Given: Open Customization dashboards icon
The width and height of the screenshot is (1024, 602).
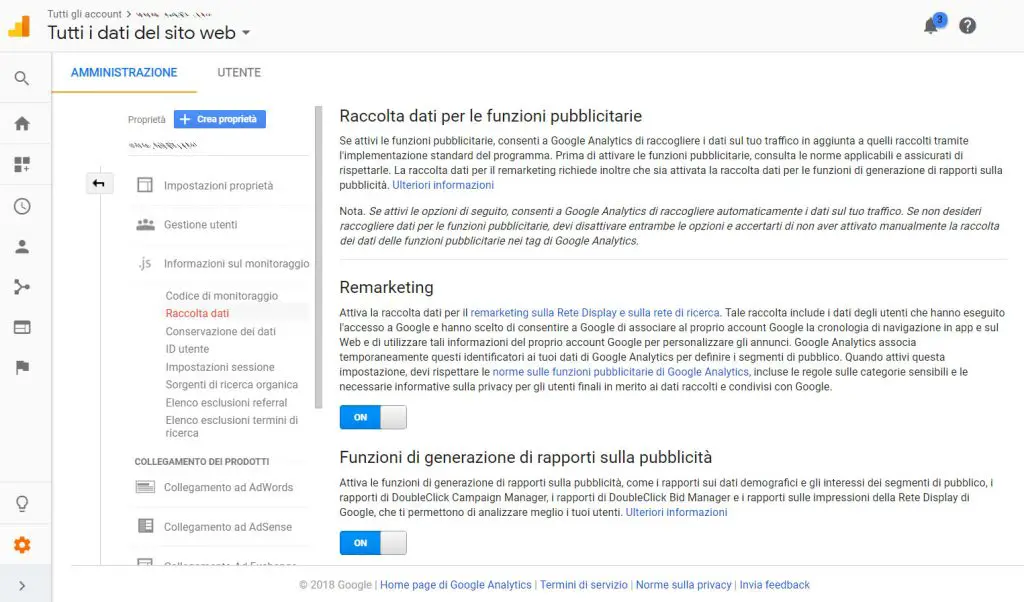Looking at the screenshot, I should [22, 165].
